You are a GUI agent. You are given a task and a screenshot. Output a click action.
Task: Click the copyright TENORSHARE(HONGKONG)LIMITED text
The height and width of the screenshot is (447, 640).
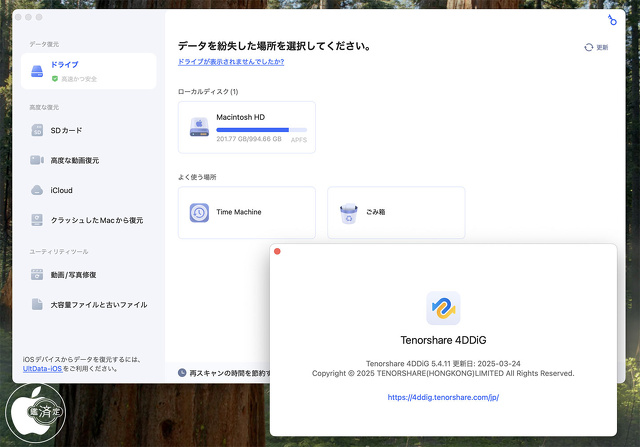point(443,373)
